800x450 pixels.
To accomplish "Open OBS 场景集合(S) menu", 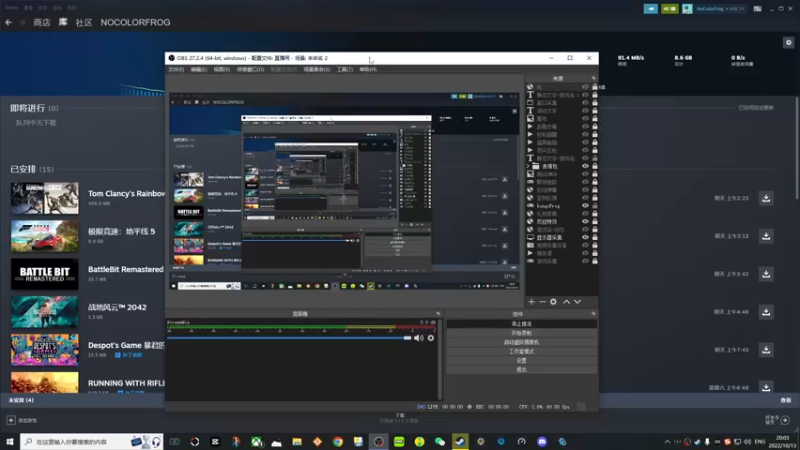I will [x=317, y=69].
